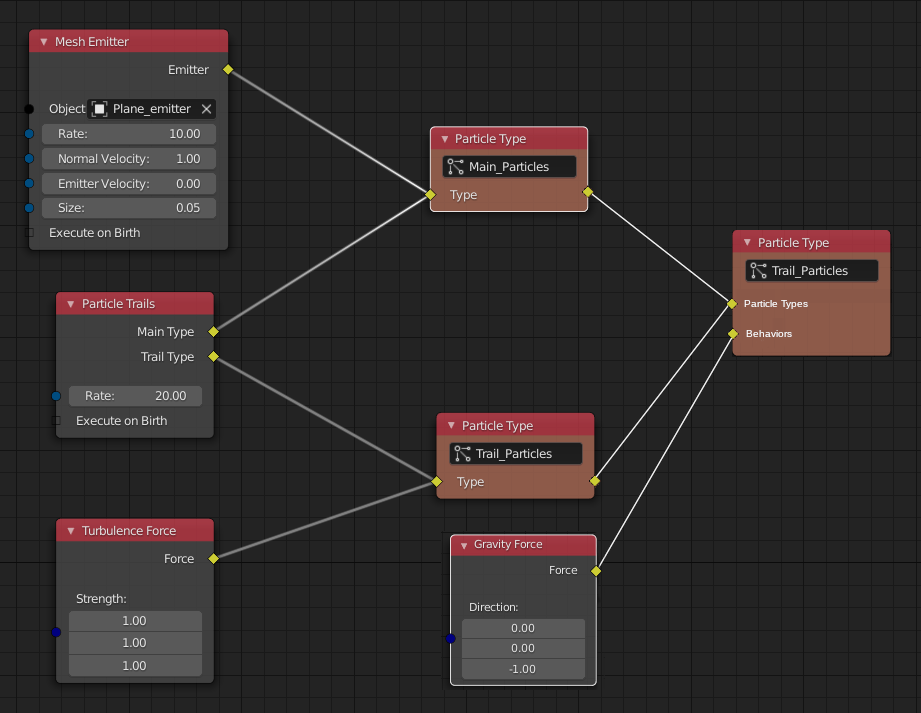Collapse the Gravity Force node
This screenshot has height=713, width=921.
click(464, 545)
